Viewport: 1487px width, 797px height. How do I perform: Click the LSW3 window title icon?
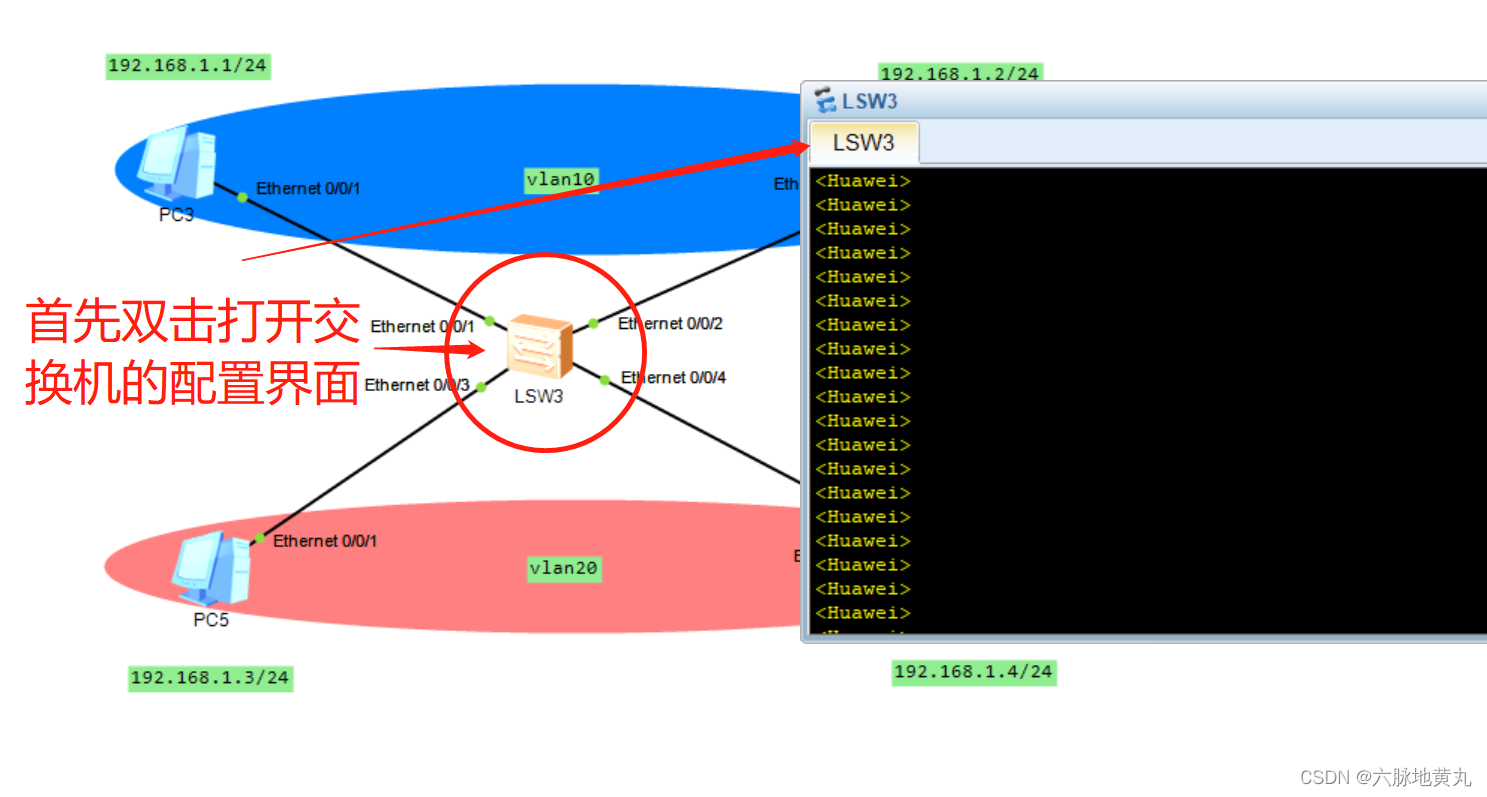click(x=825, y=100)
